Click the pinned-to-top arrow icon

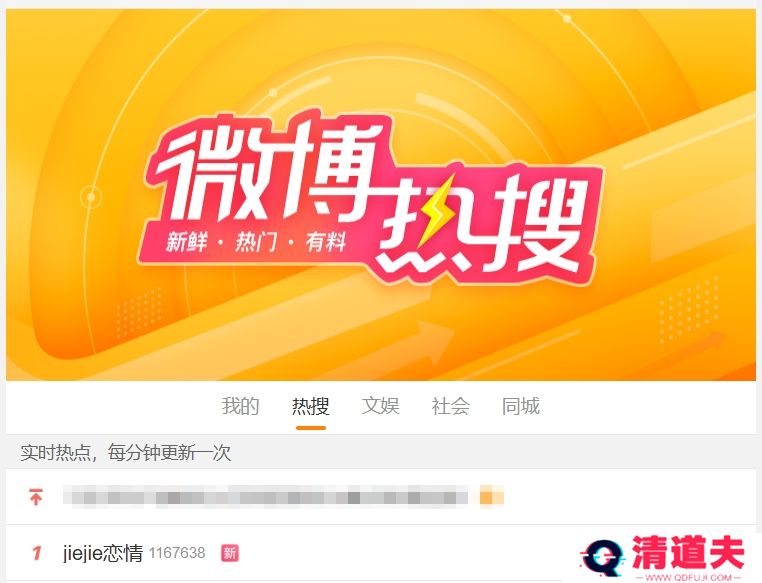tap(35, 497)
